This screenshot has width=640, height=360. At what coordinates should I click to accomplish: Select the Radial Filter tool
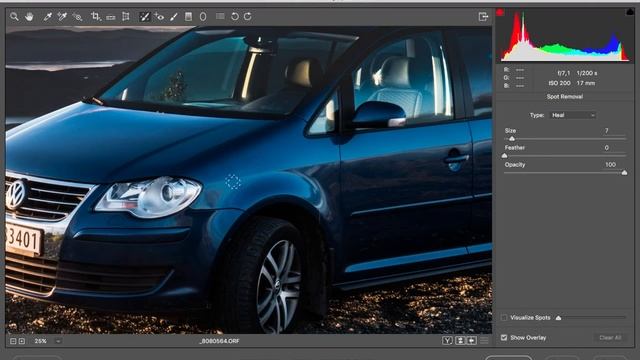pyautogui.click(x=203, y=17)
